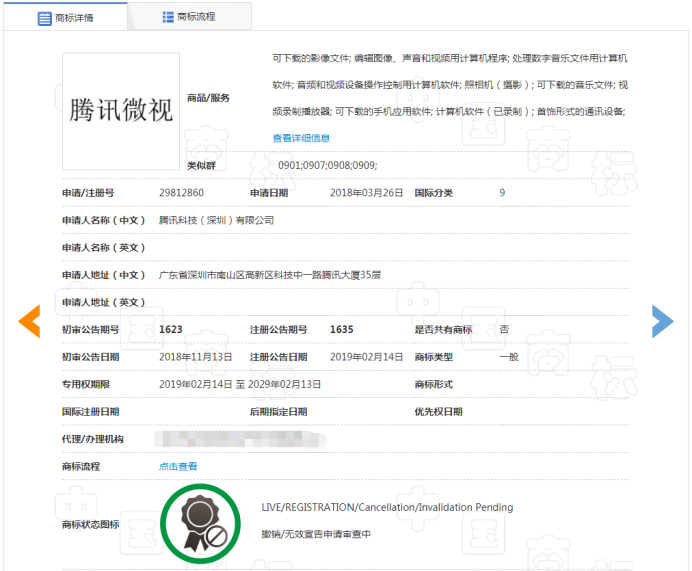The height and width of the screenshot is (571, 692).
Task: Click the trademark status medal icon
Action: click(x=200, y=524)
